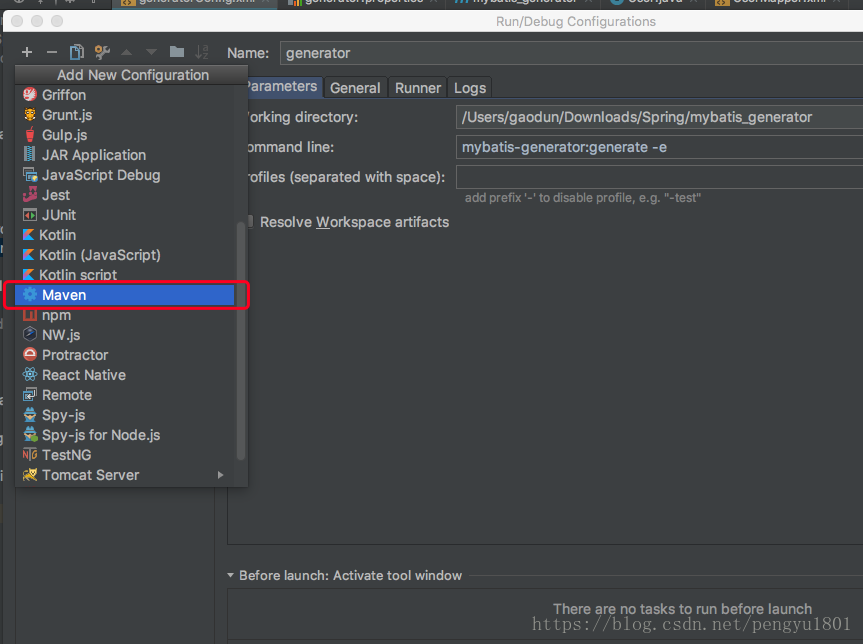
Task: Click the minus Remove Configuration icon
Action: pos(52,52)
